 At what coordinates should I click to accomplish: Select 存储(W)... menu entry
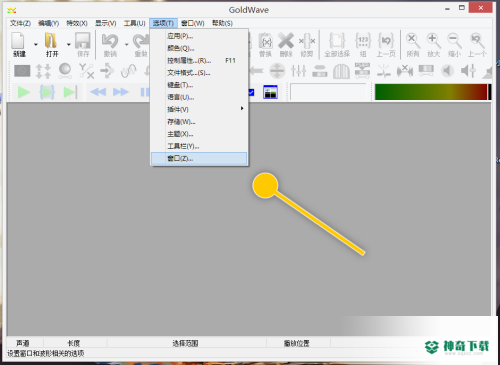(x=199, y=122)
